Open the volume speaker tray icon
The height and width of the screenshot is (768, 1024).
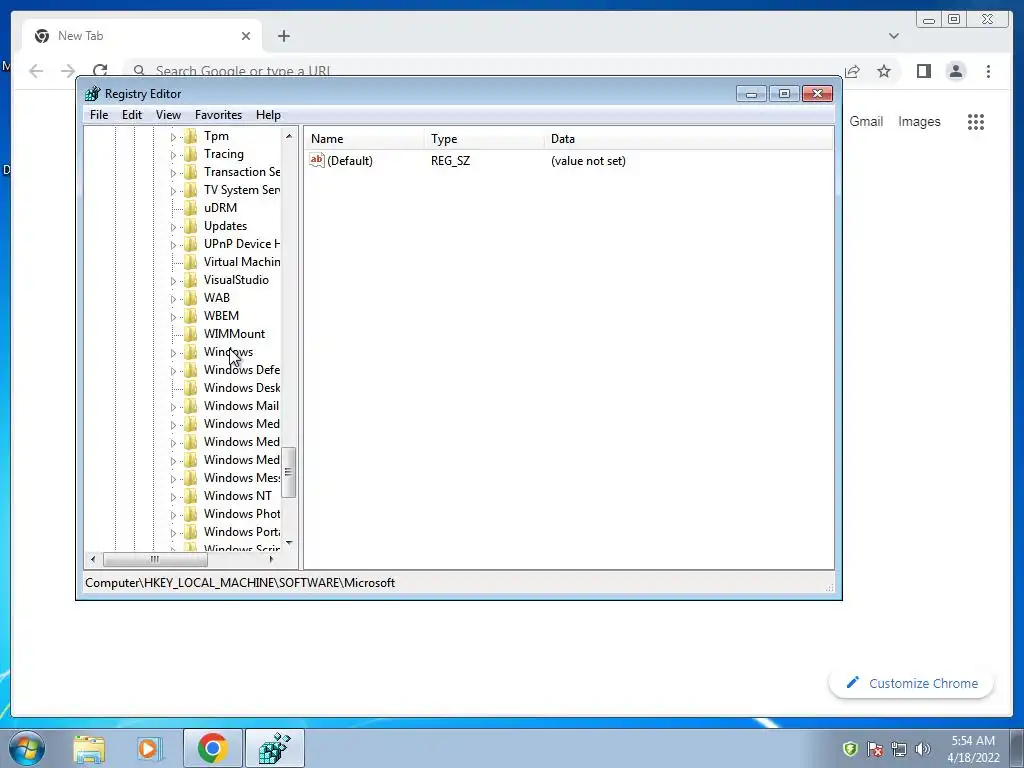point(923,749)
